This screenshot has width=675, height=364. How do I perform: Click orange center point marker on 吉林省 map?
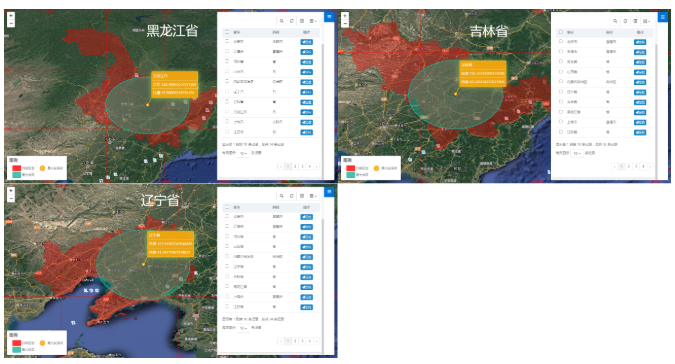pyautogui.click(x=455, y=93)
